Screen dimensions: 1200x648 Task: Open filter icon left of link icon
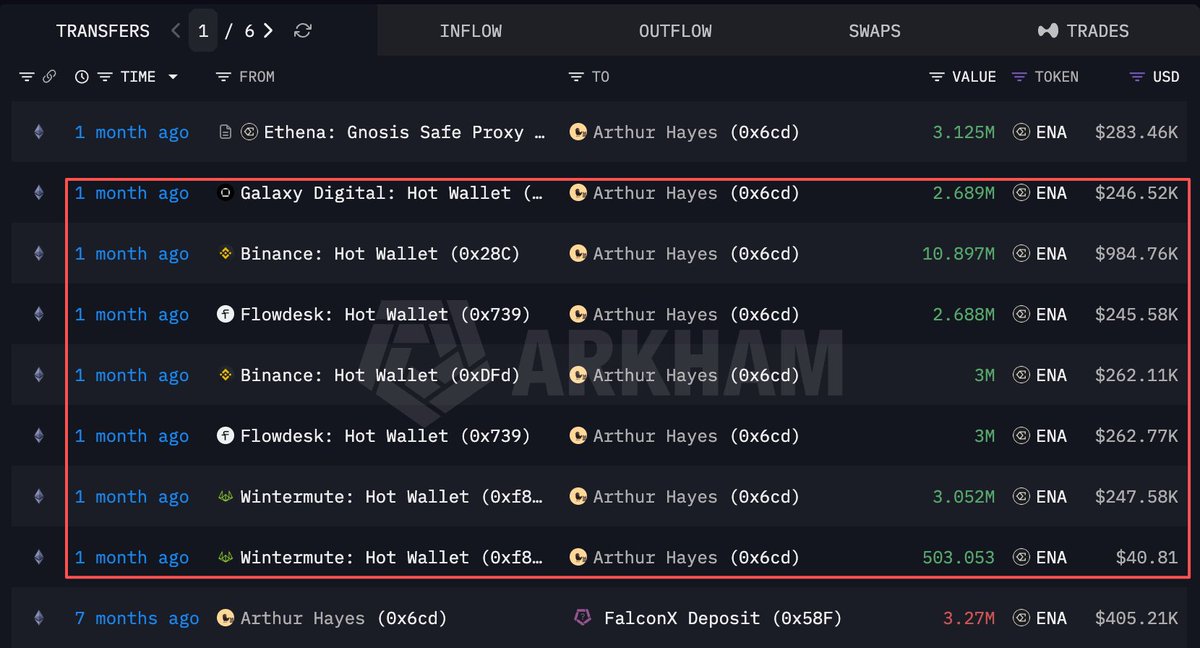(27, 77)
